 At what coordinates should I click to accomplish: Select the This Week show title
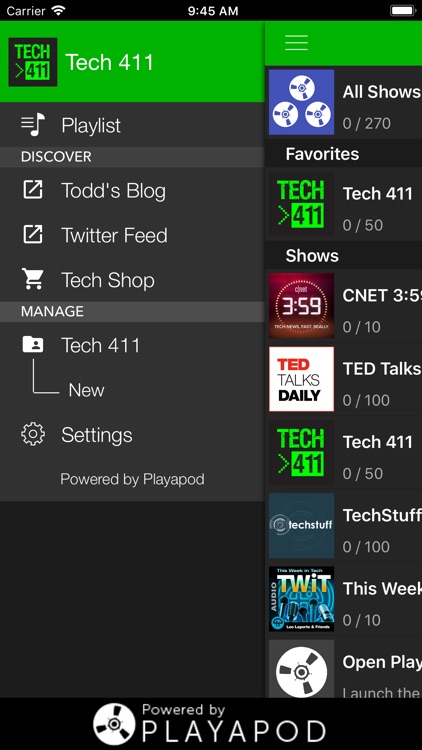click(x=382, y=588)
